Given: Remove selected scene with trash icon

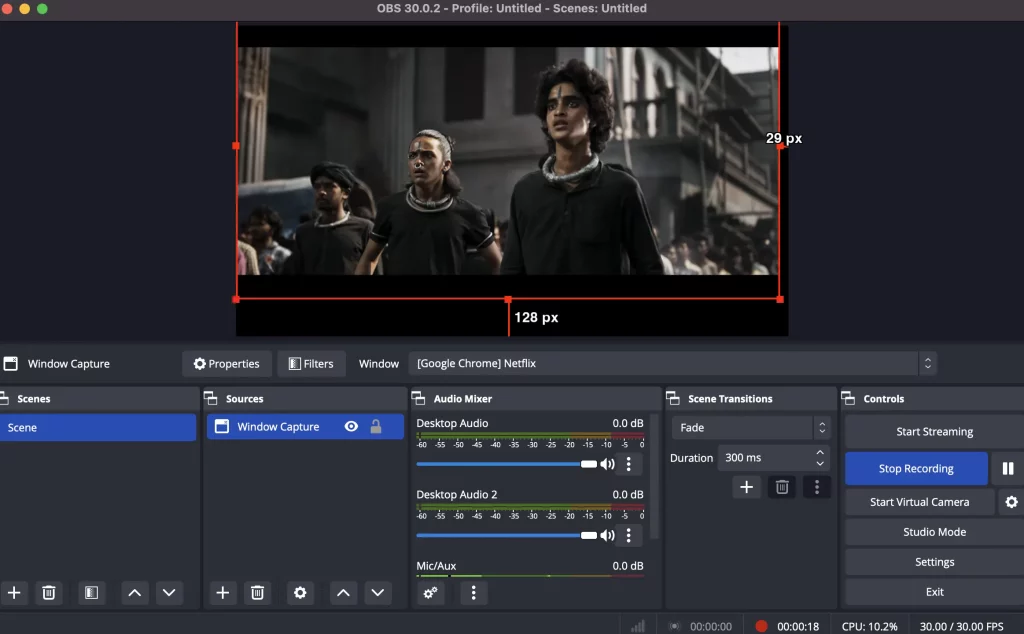Looking at the screenshot, I should [x=48, y=593].
